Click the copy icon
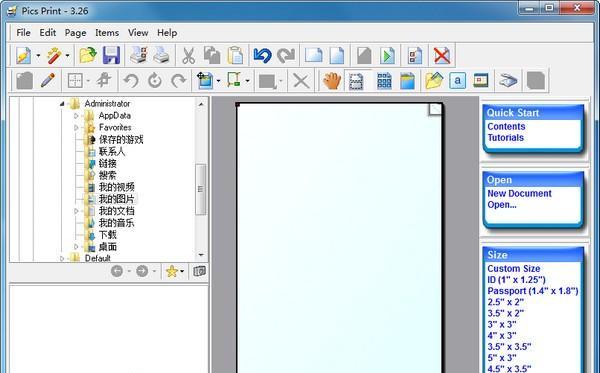 (x=212, y=56)
